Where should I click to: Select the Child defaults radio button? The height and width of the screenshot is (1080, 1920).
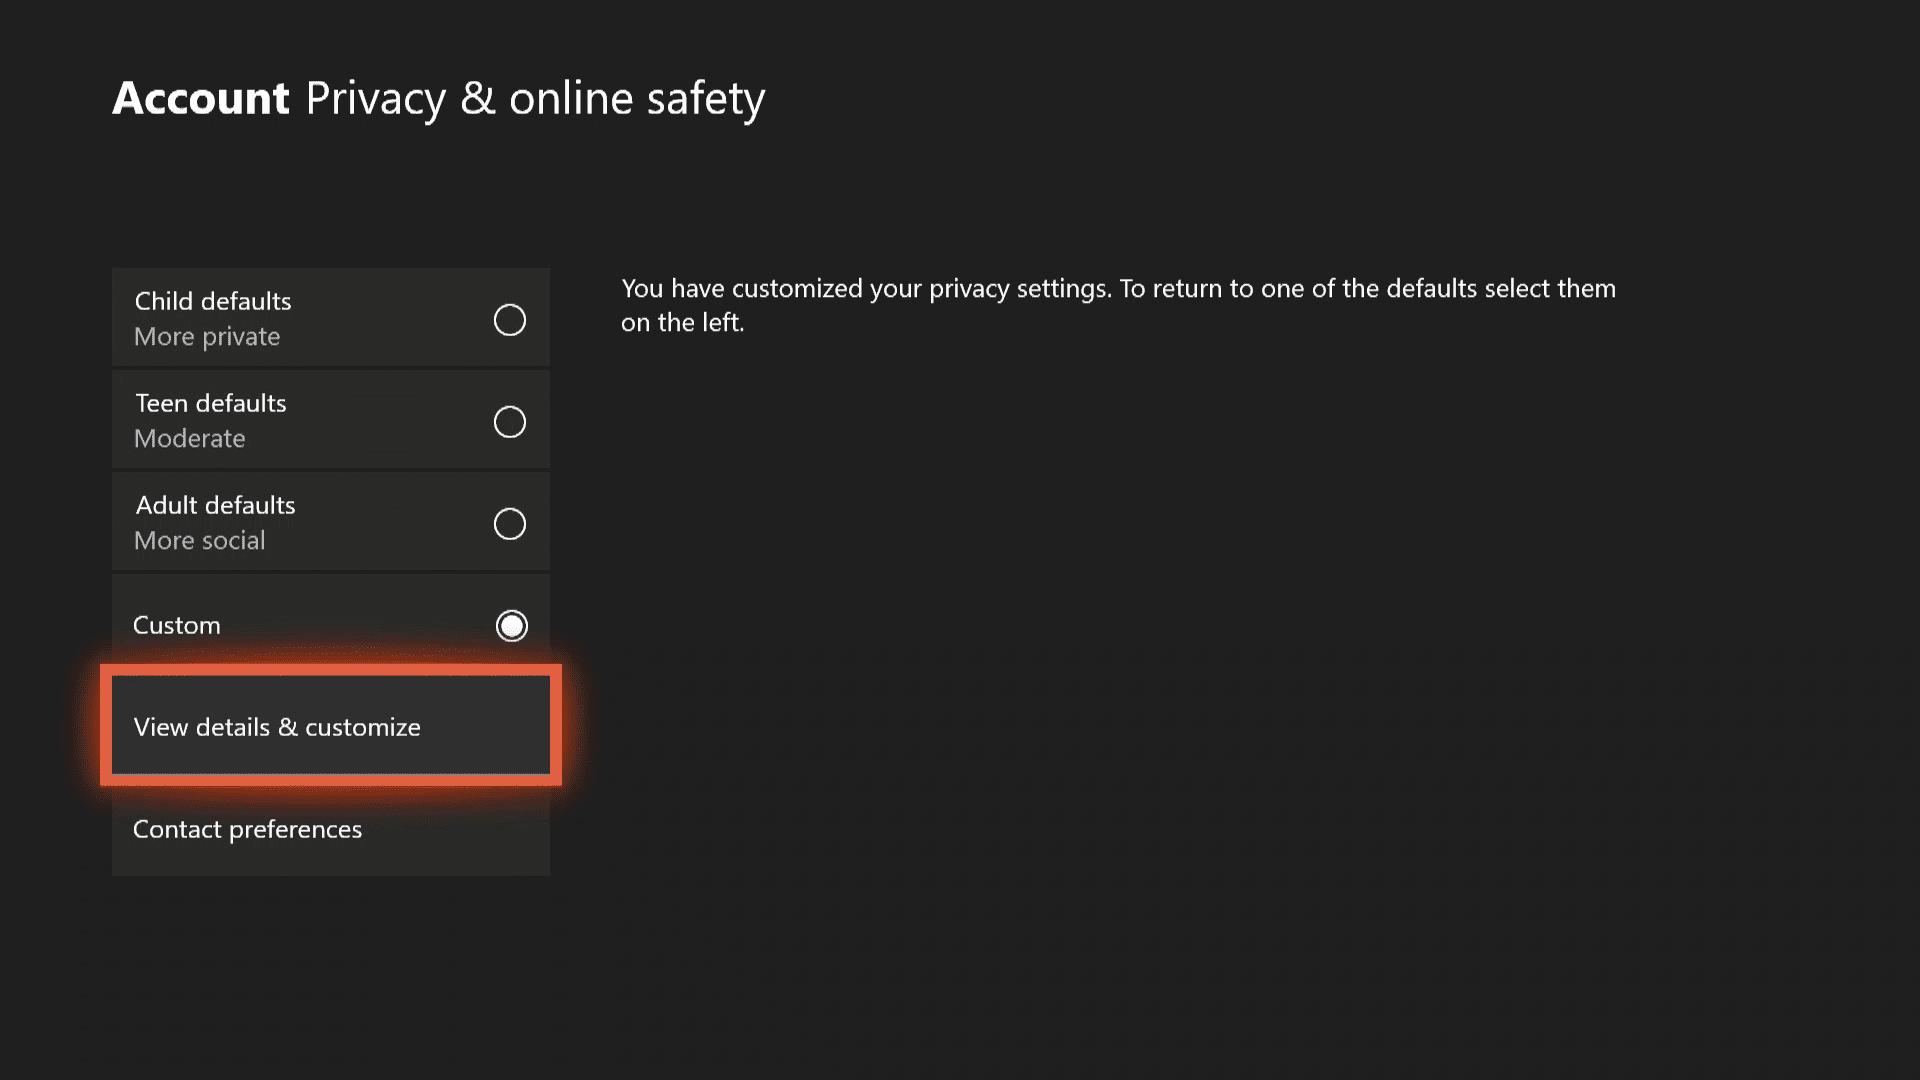pos(511,320)
